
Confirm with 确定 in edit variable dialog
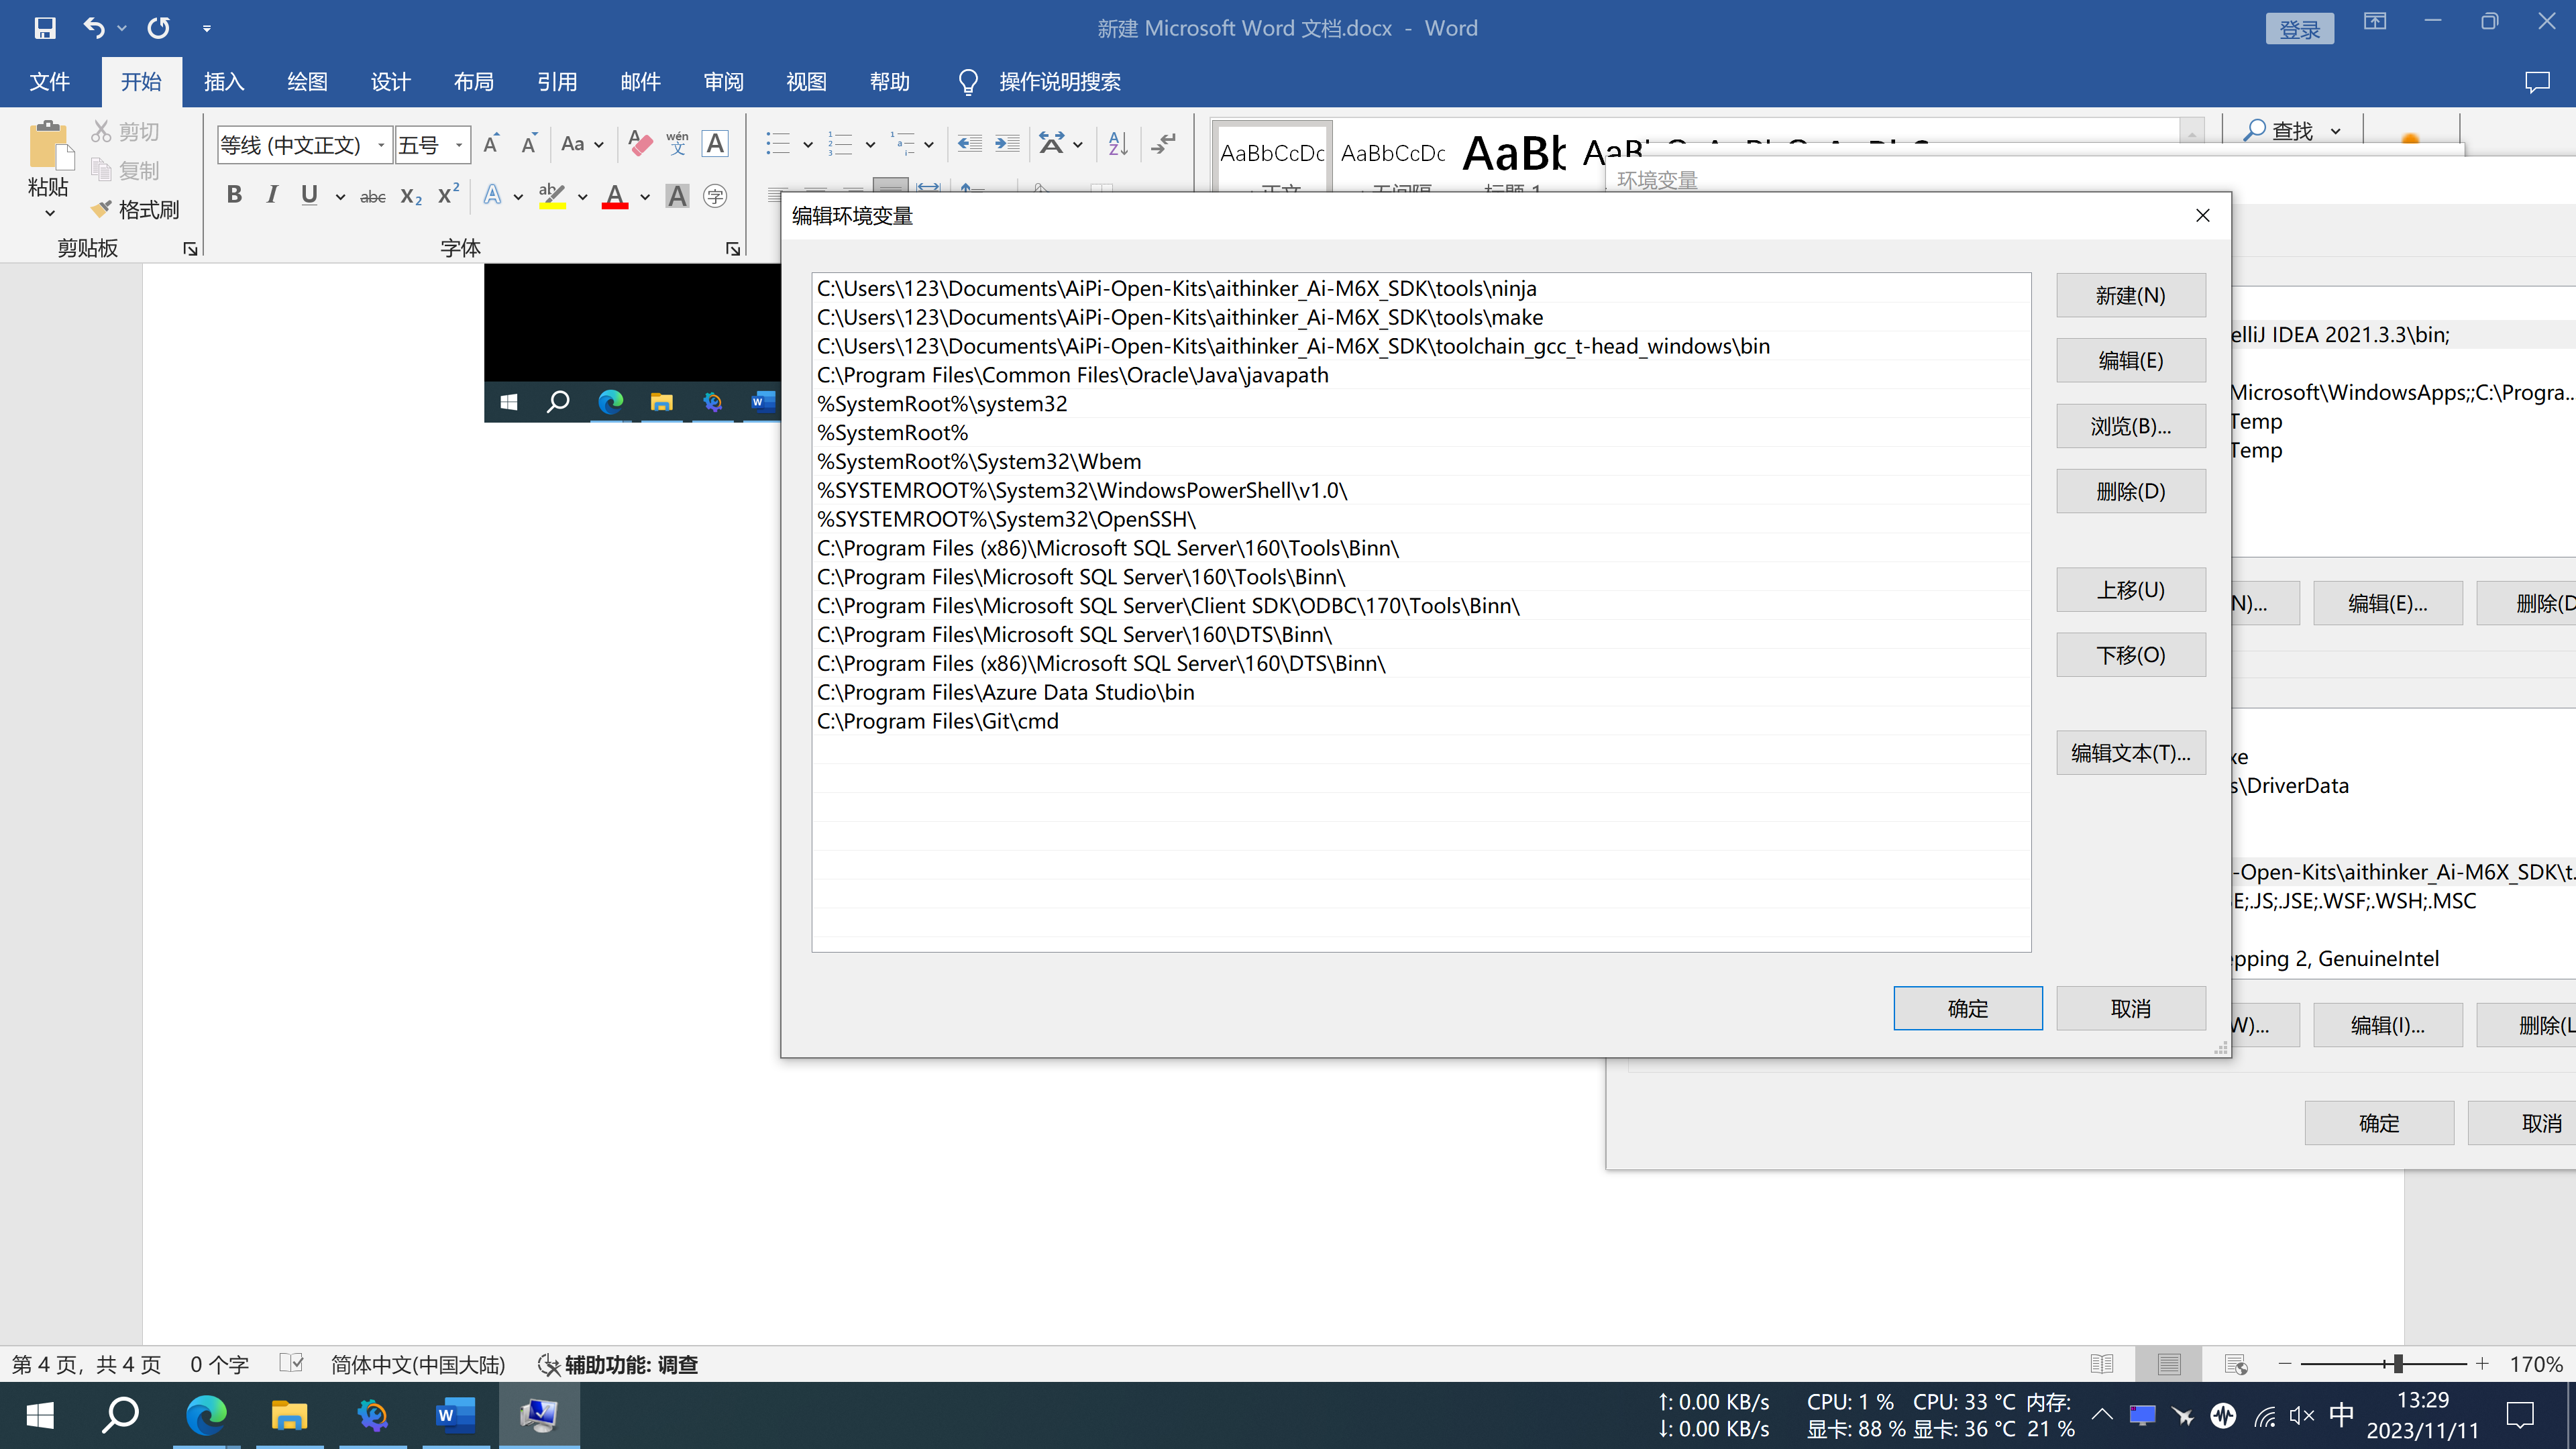tap(1967, 1008)
